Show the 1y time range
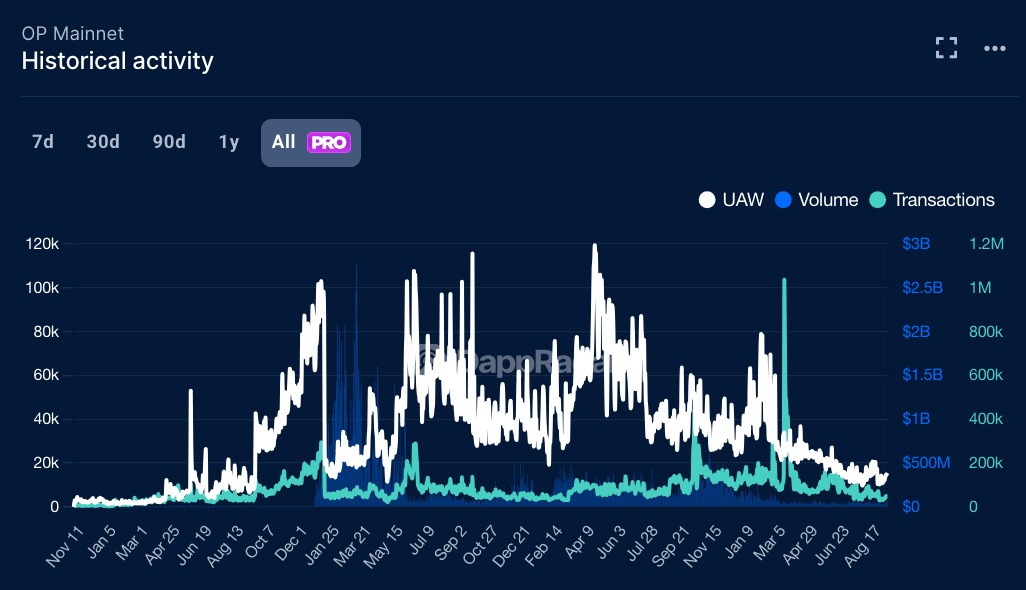The width and height of the screenshot is (1026, 590). coord(229,142)
